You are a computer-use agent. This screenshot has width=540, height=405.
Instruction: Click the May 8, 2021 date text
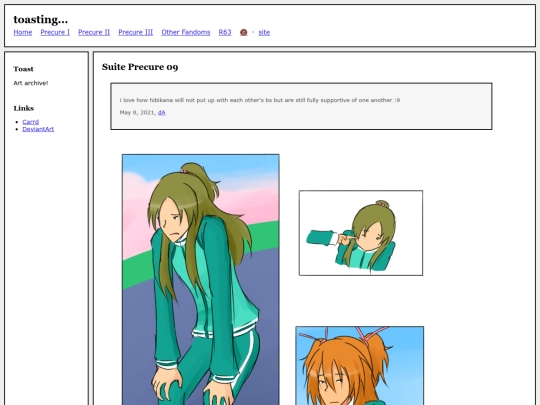pyautogui.click(x=137, y=113)
